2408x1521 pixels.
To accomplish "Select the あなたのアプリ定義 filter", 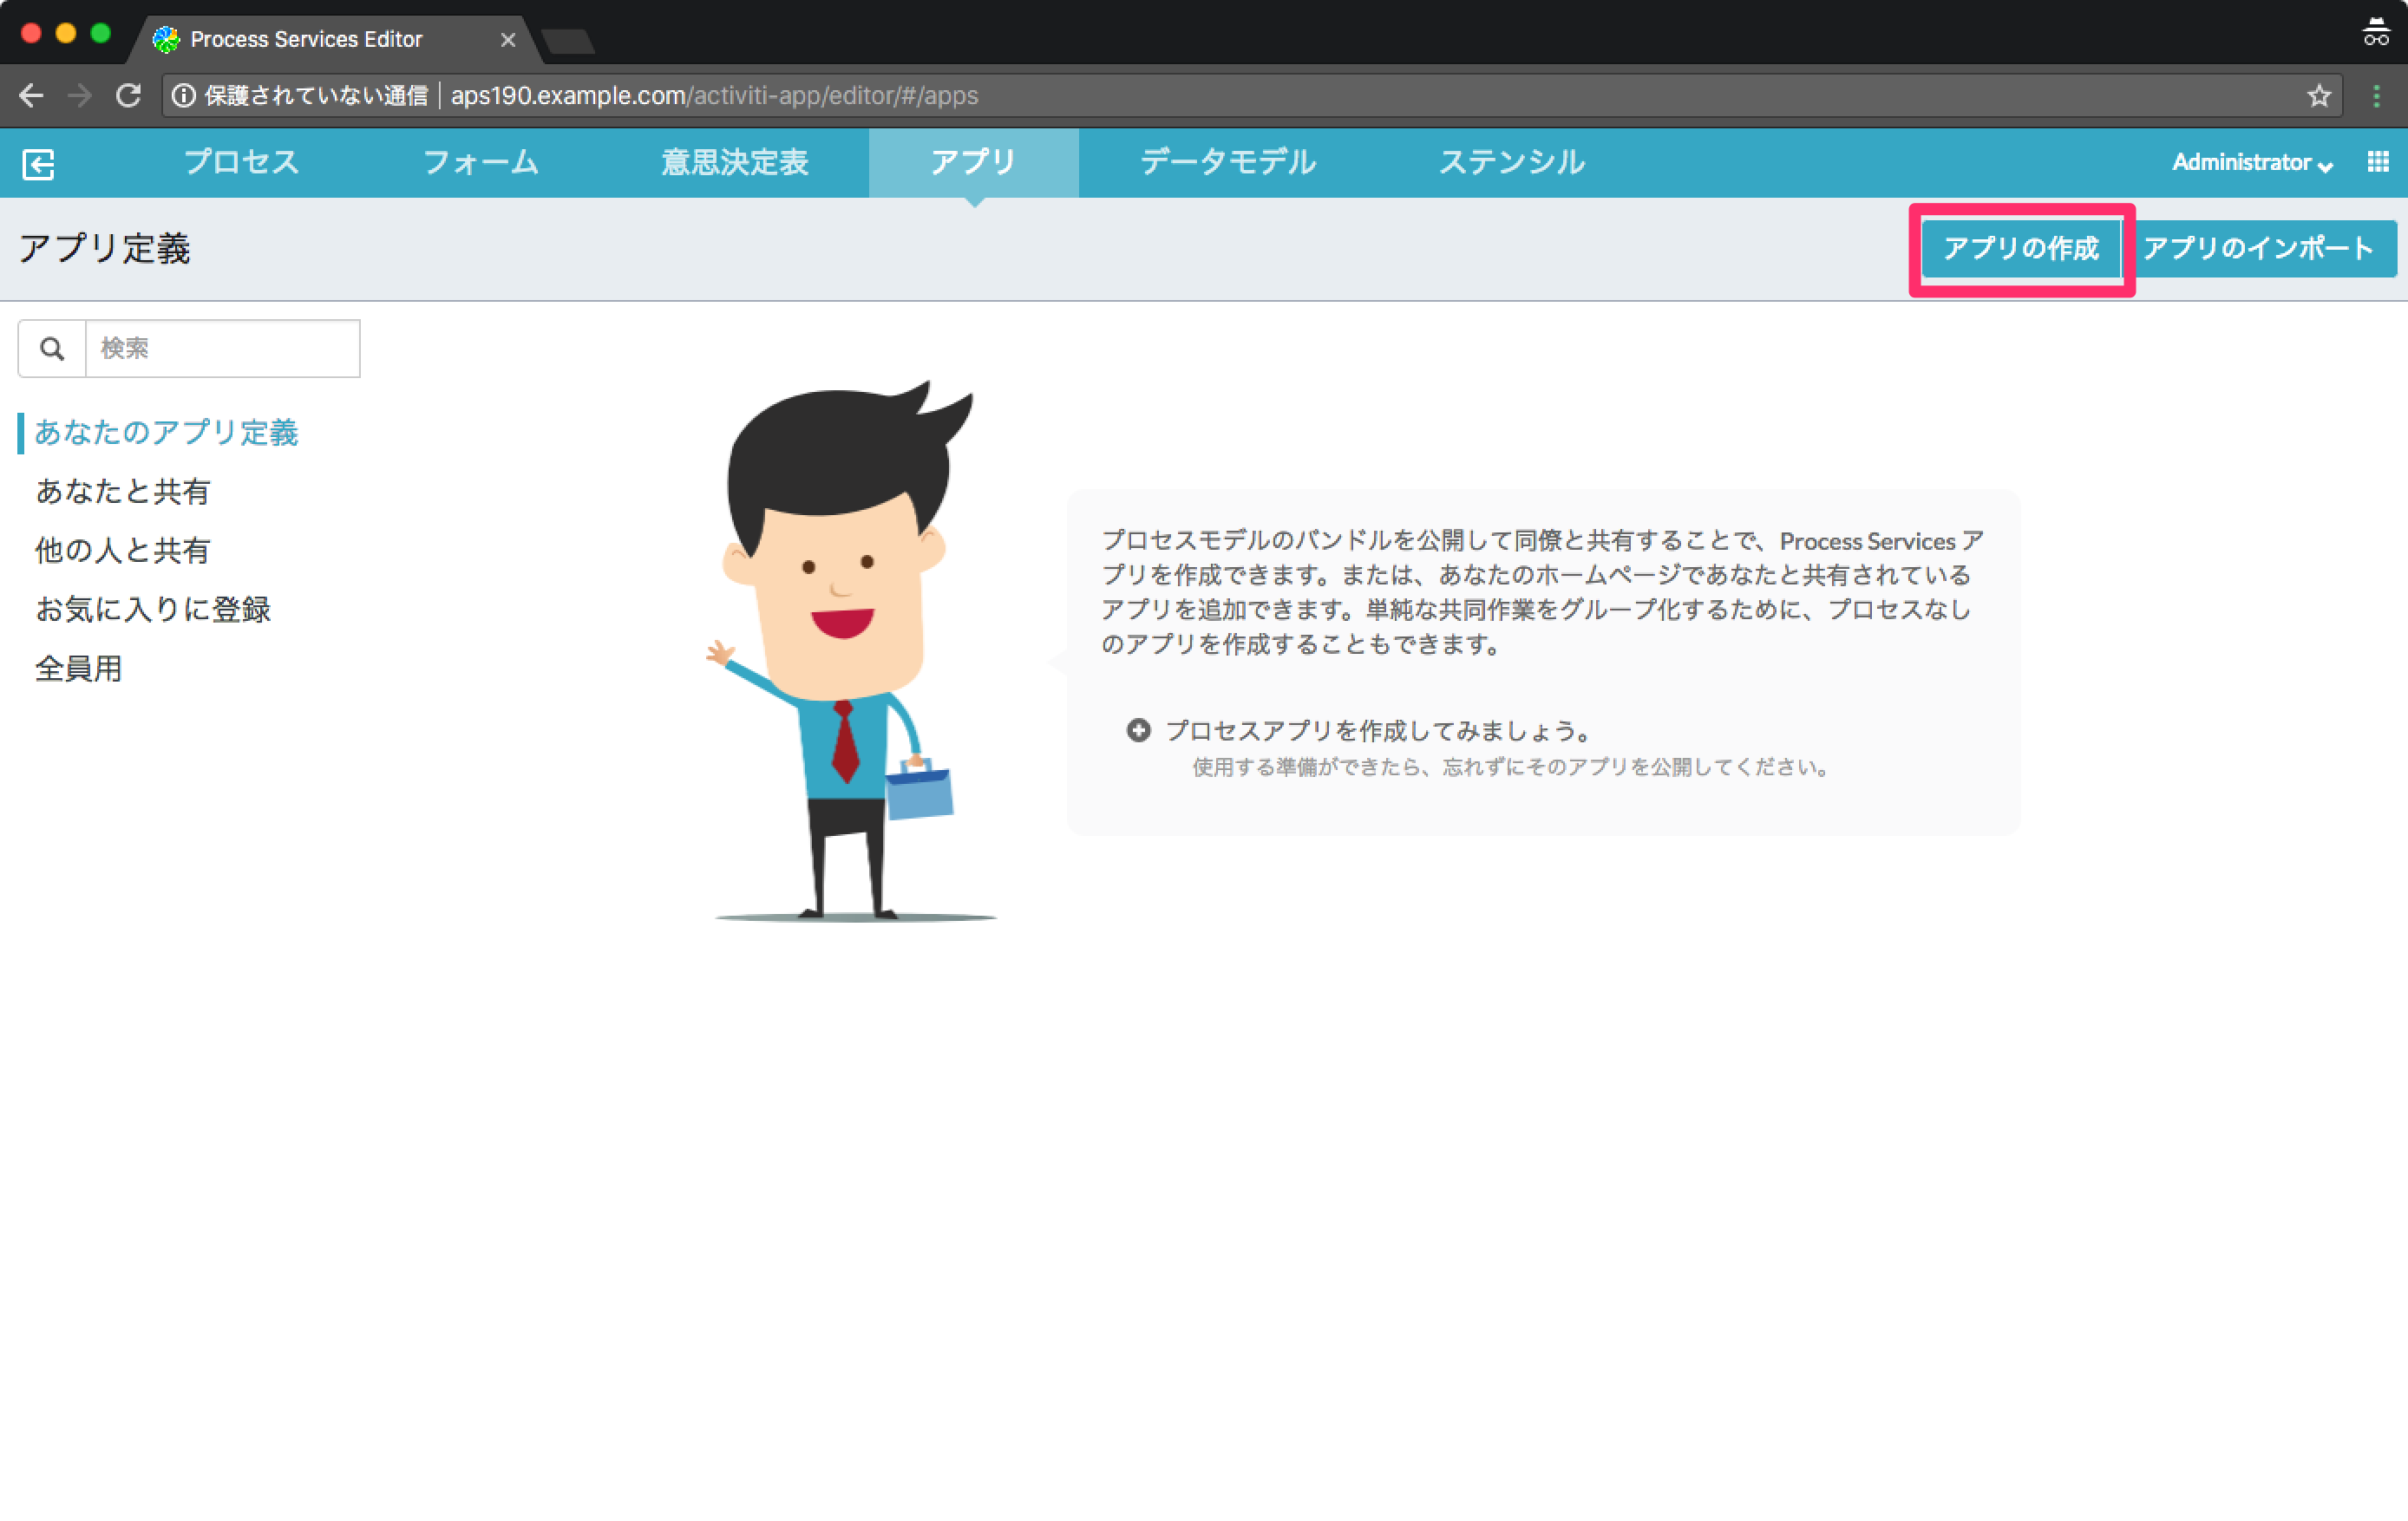I will tap(166, 432).
